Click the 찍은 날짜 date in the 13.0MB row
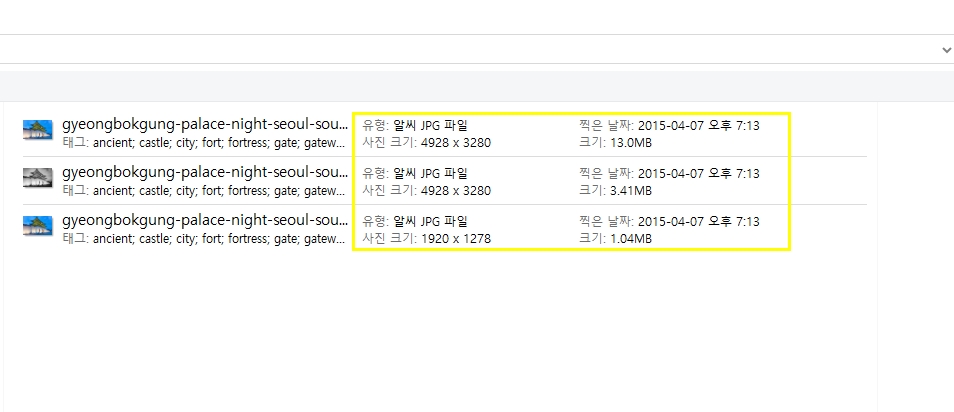 [669, 126]
